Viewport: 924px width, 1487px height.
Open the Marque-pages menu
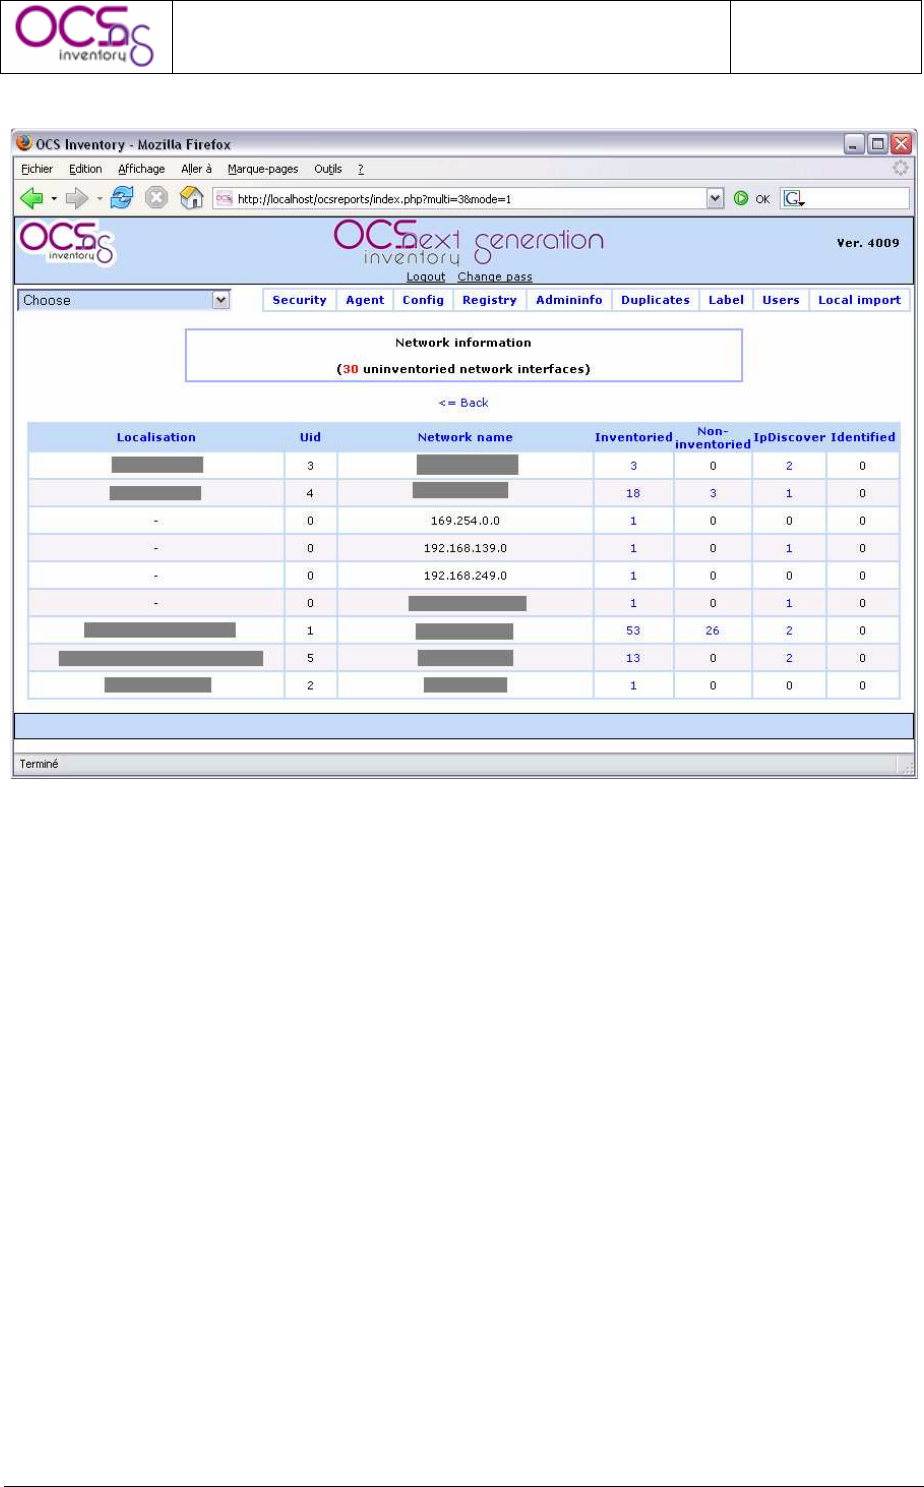coord(263,169)
